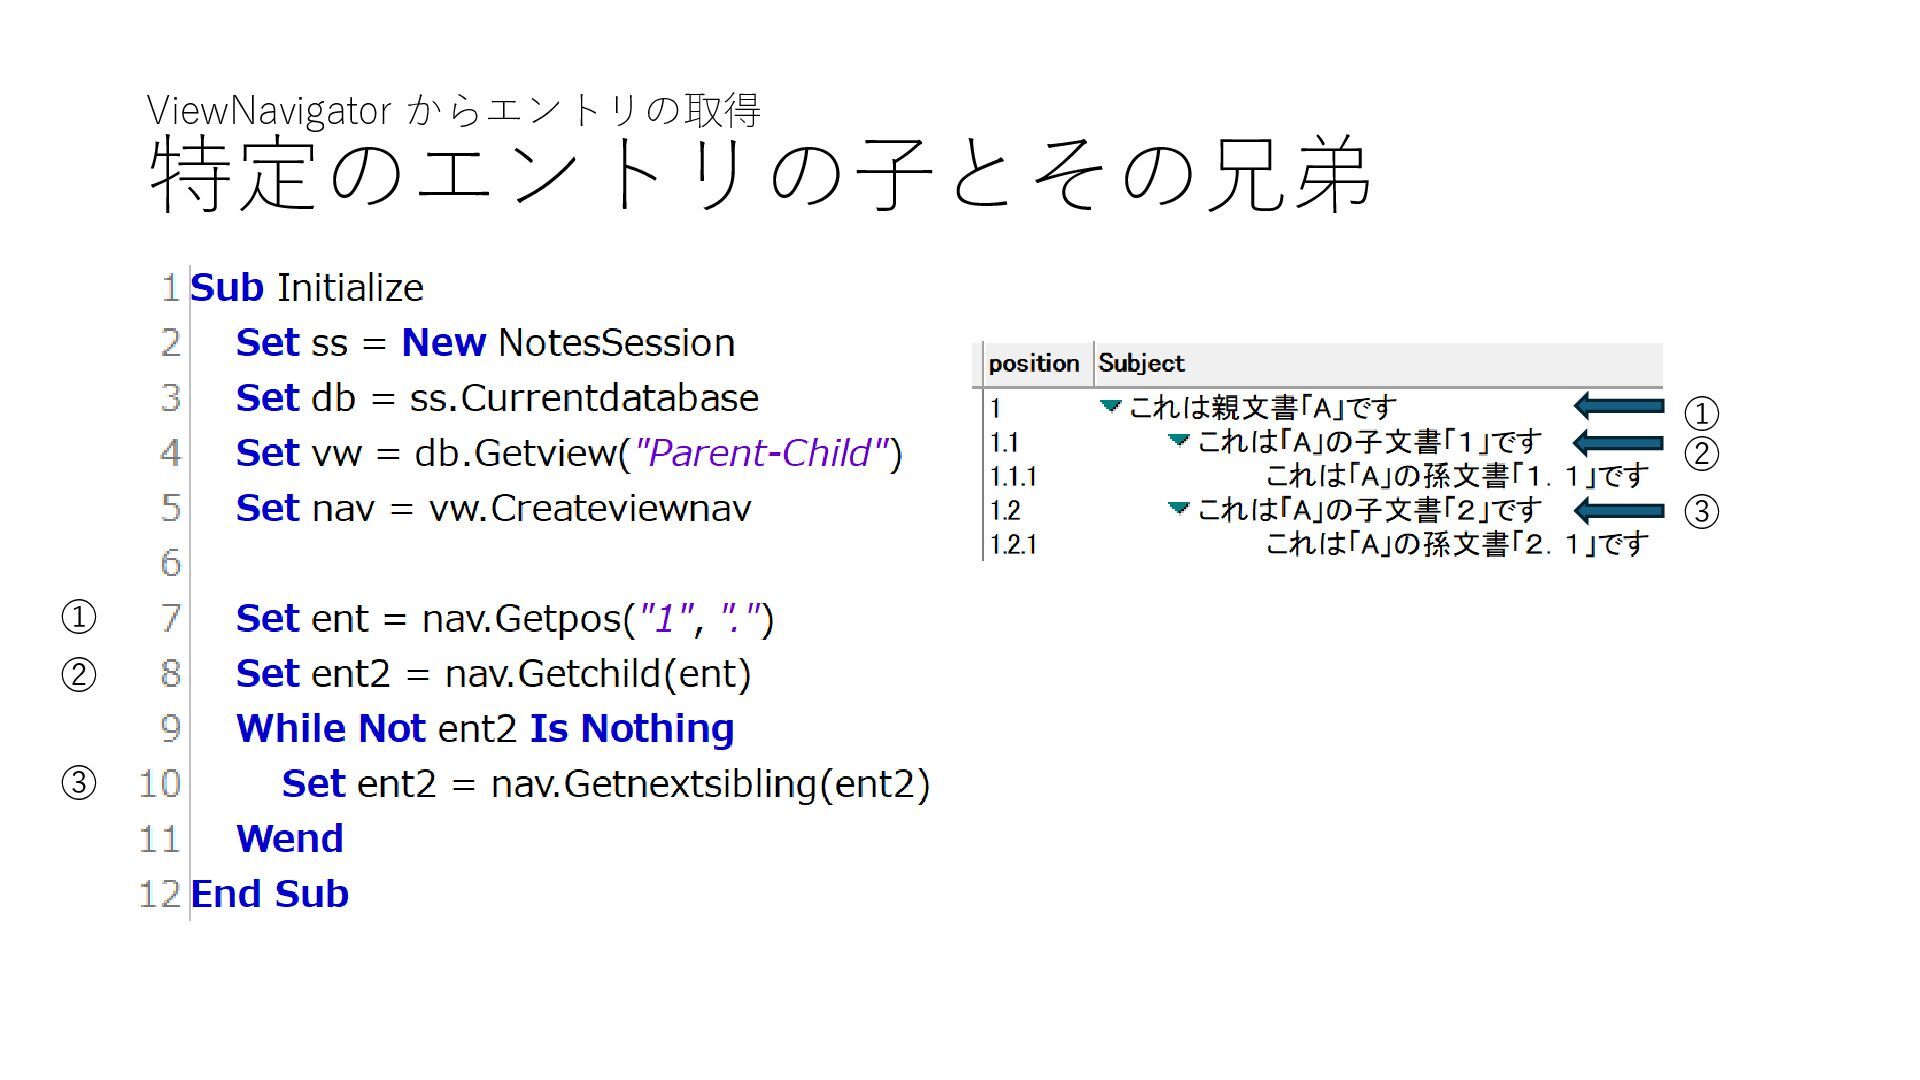Select grandchild document '2.1' row

(1455, 544)
